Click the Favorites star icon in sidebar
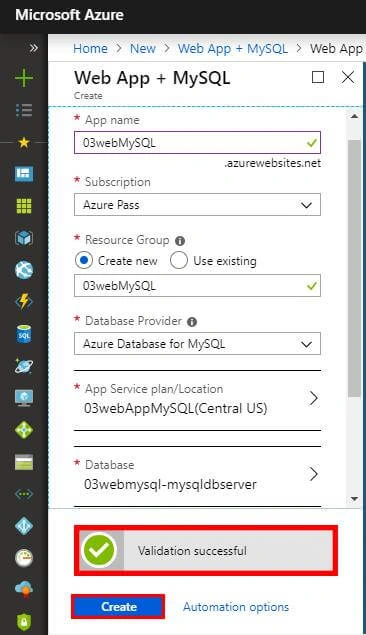Screen dimensions: 366x635 click(24, 142)
